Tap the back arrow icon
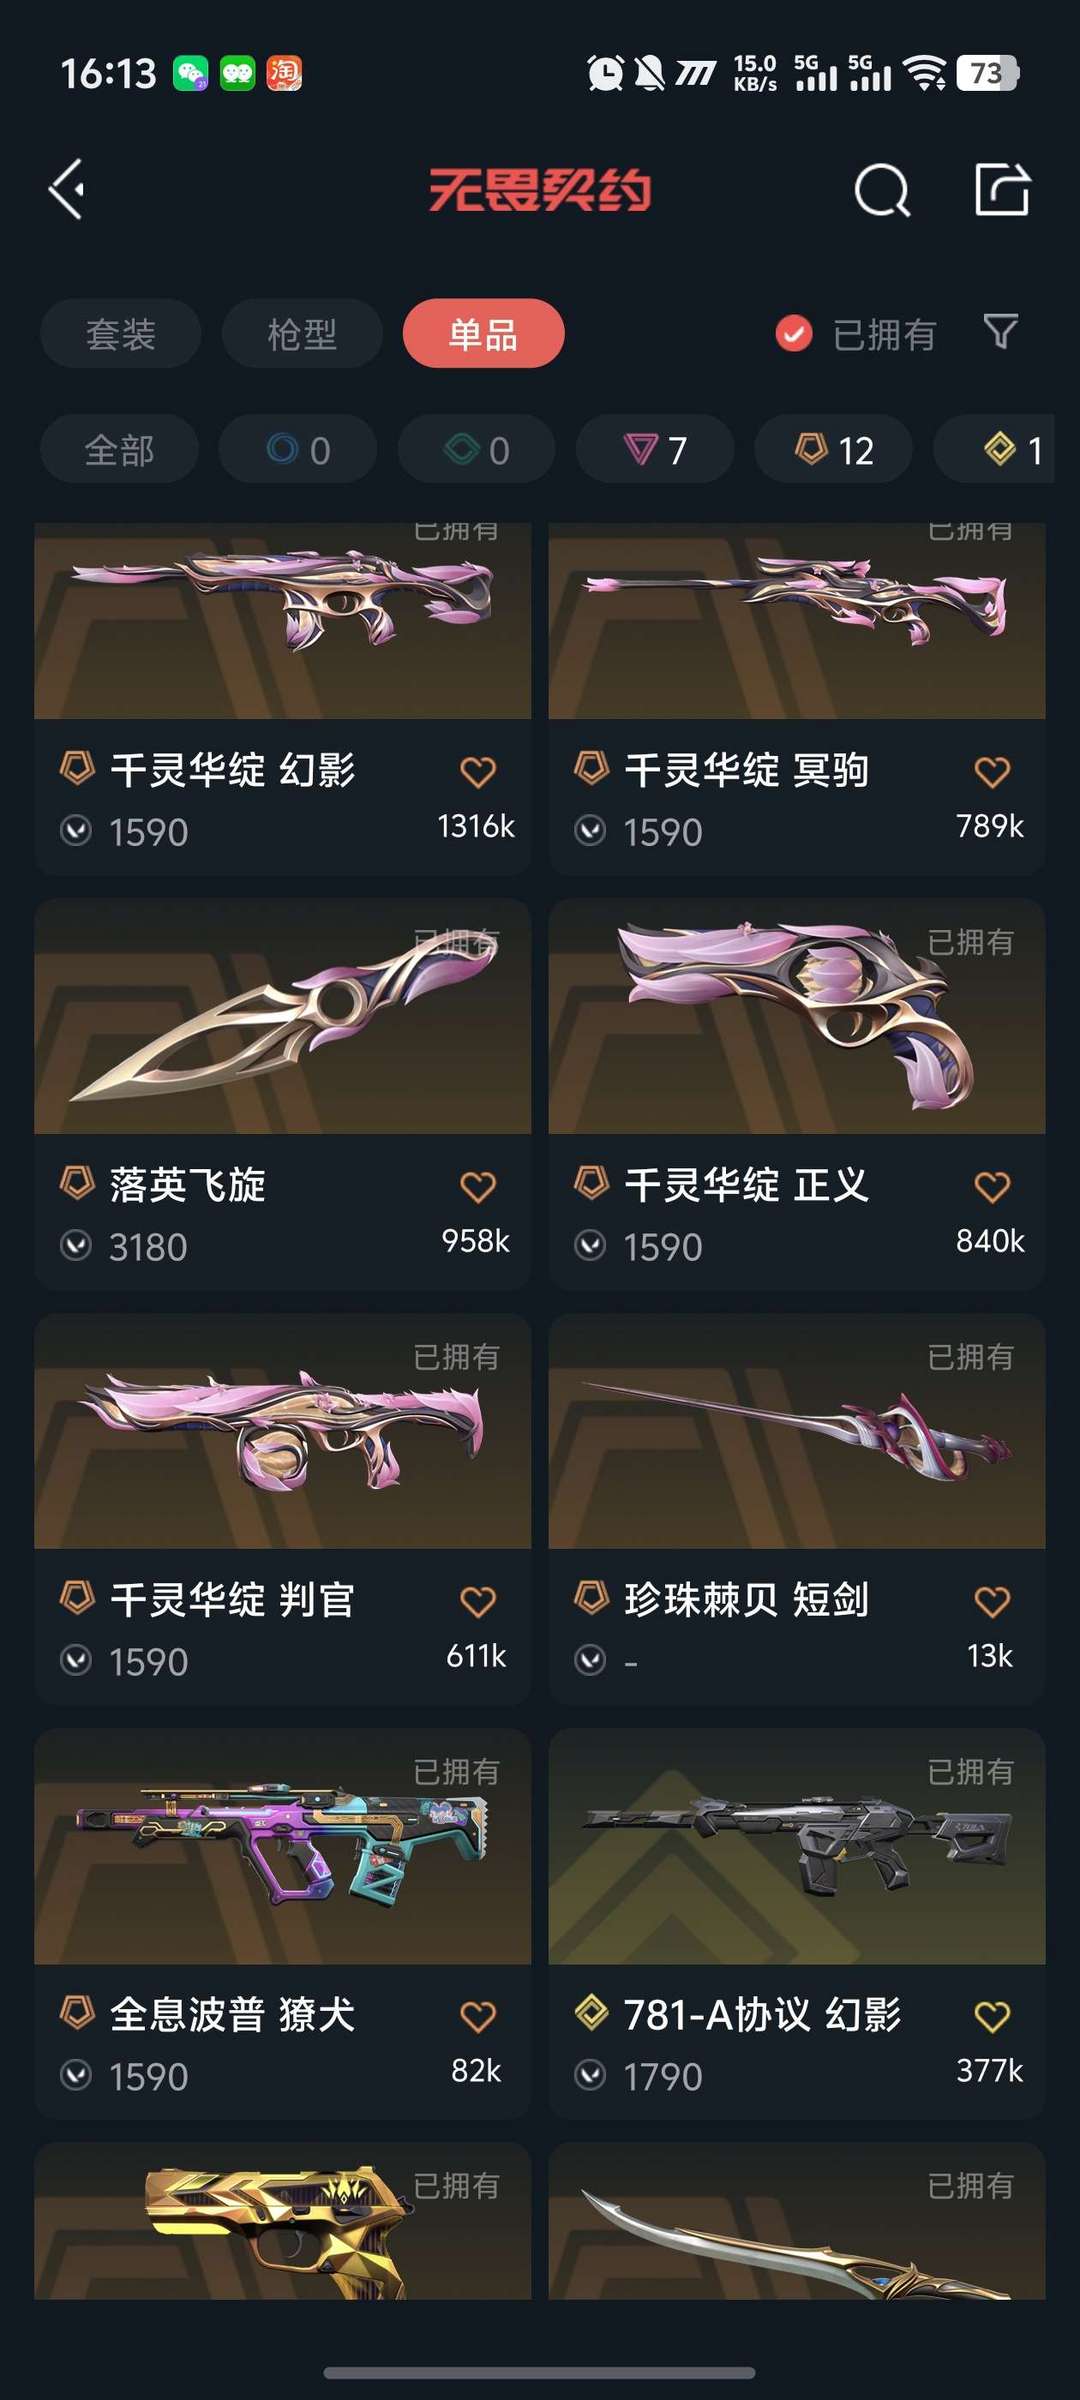 pos(67,189)
